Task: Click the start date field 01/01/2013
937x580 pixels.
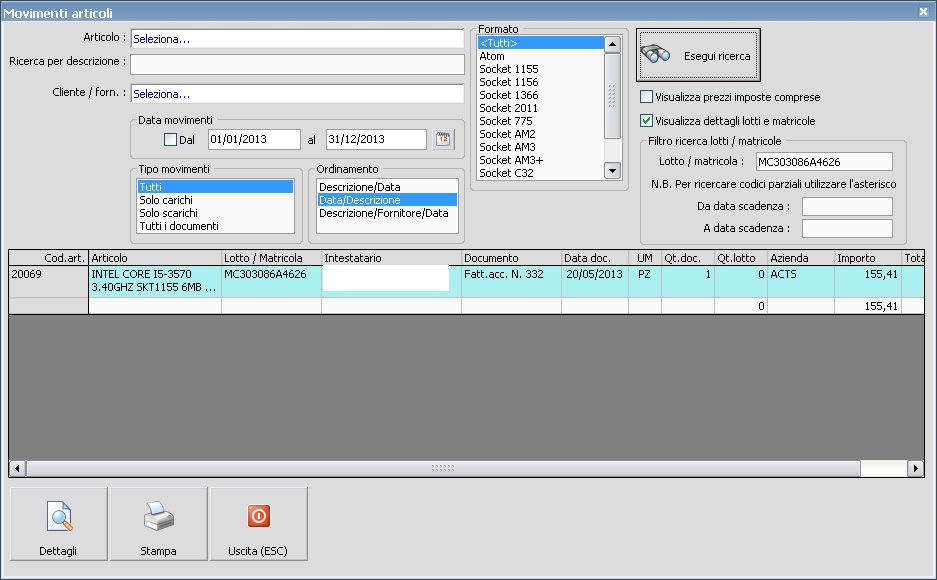Action: pos(254,139)
